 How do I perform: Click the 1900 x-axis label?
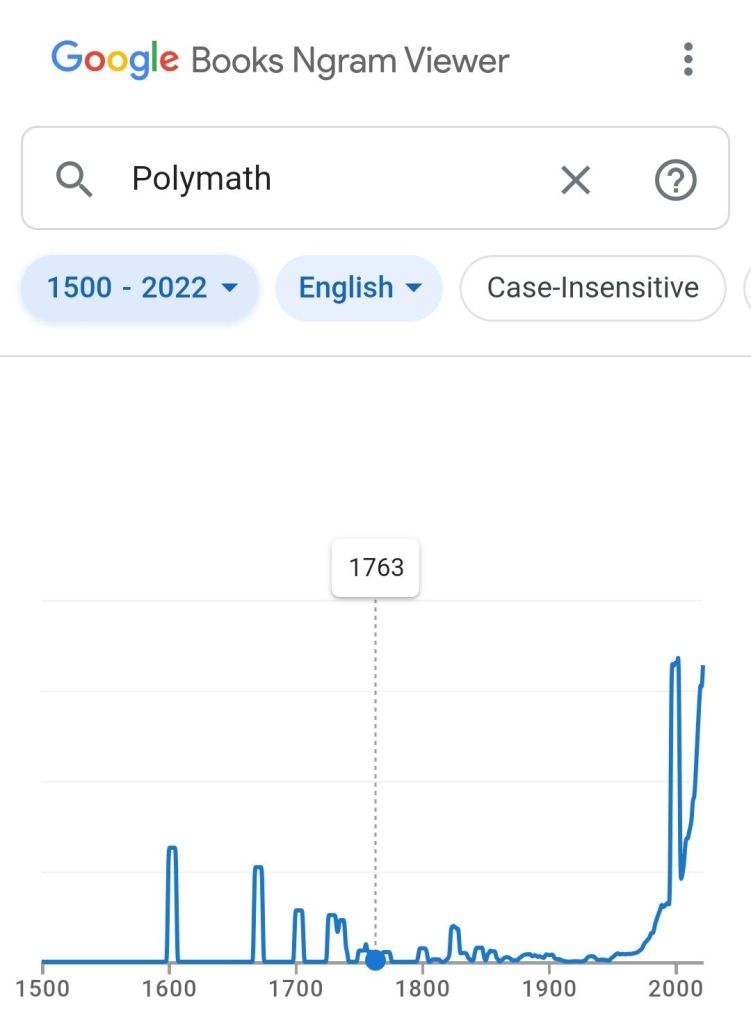(x=548, y=989)
